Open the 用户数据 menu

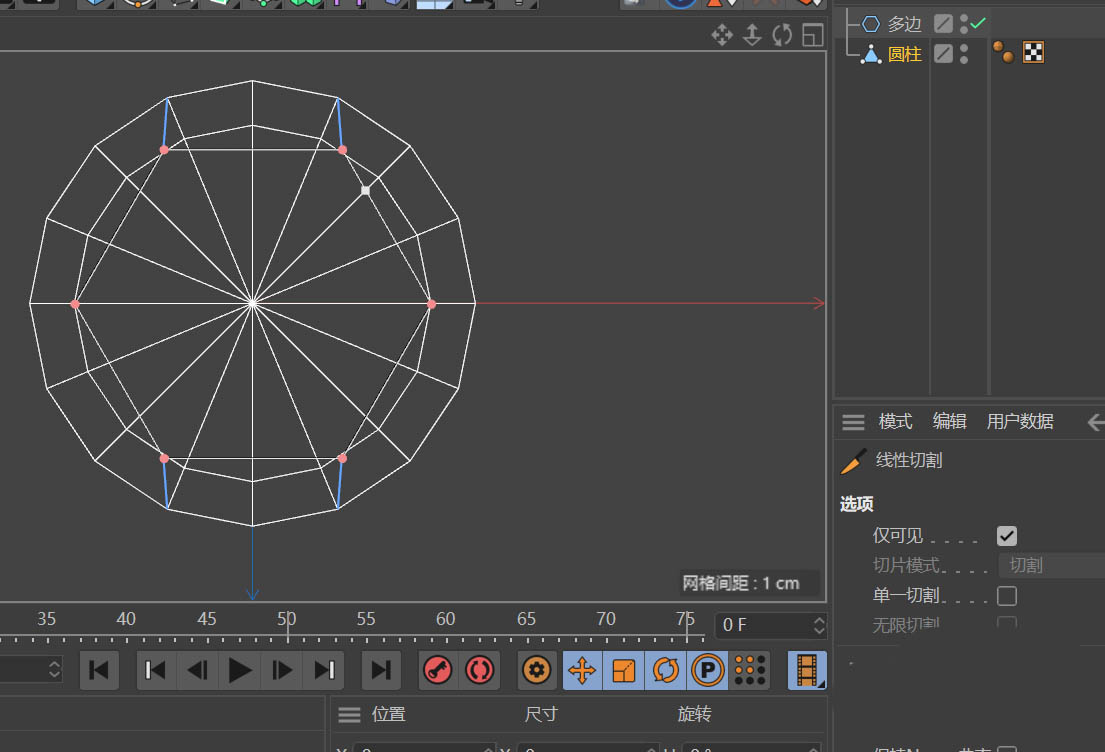[x=1019, y=422]
